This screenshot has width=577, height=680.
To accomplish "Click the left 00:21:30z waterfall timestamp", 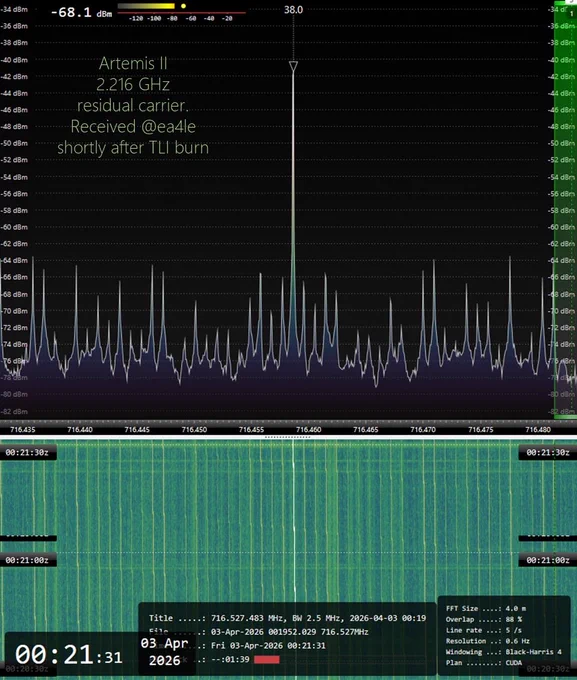I will (27, 452).
